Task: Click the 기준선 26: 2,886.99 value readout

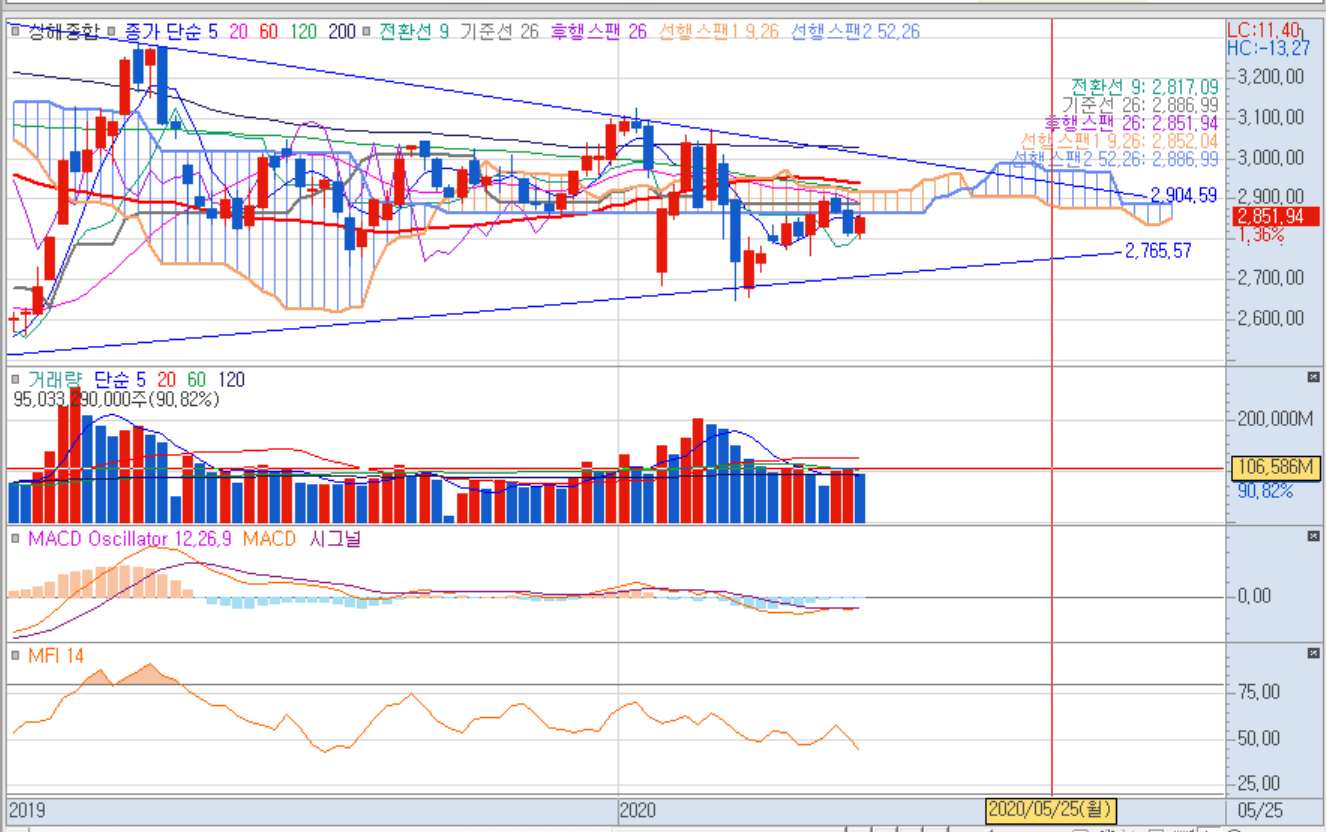Action: point(1140,104)
